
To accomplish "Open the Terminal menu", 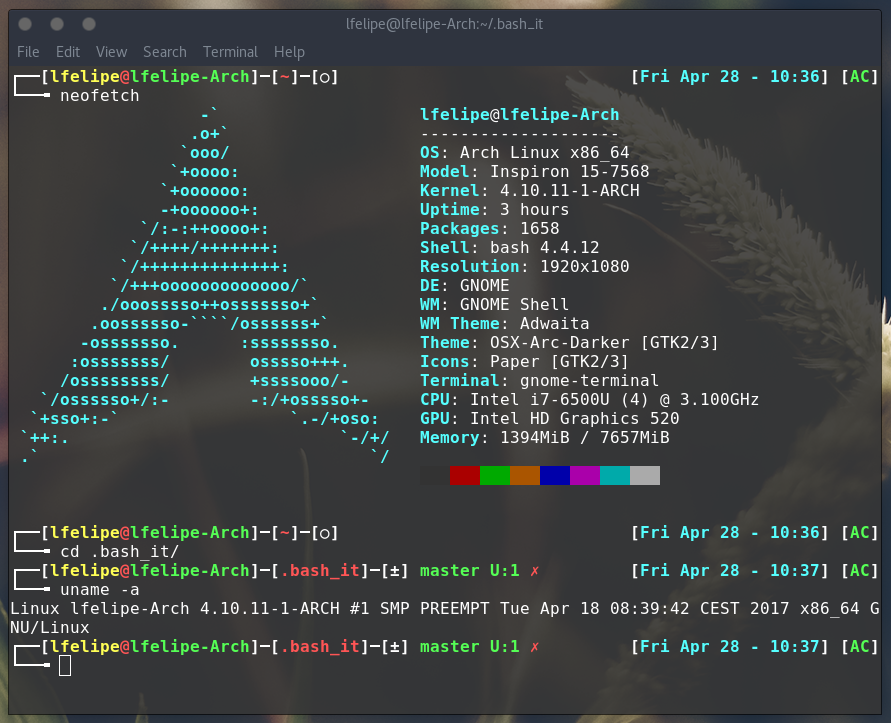I will pyautogui.click(x=230, y=52).
